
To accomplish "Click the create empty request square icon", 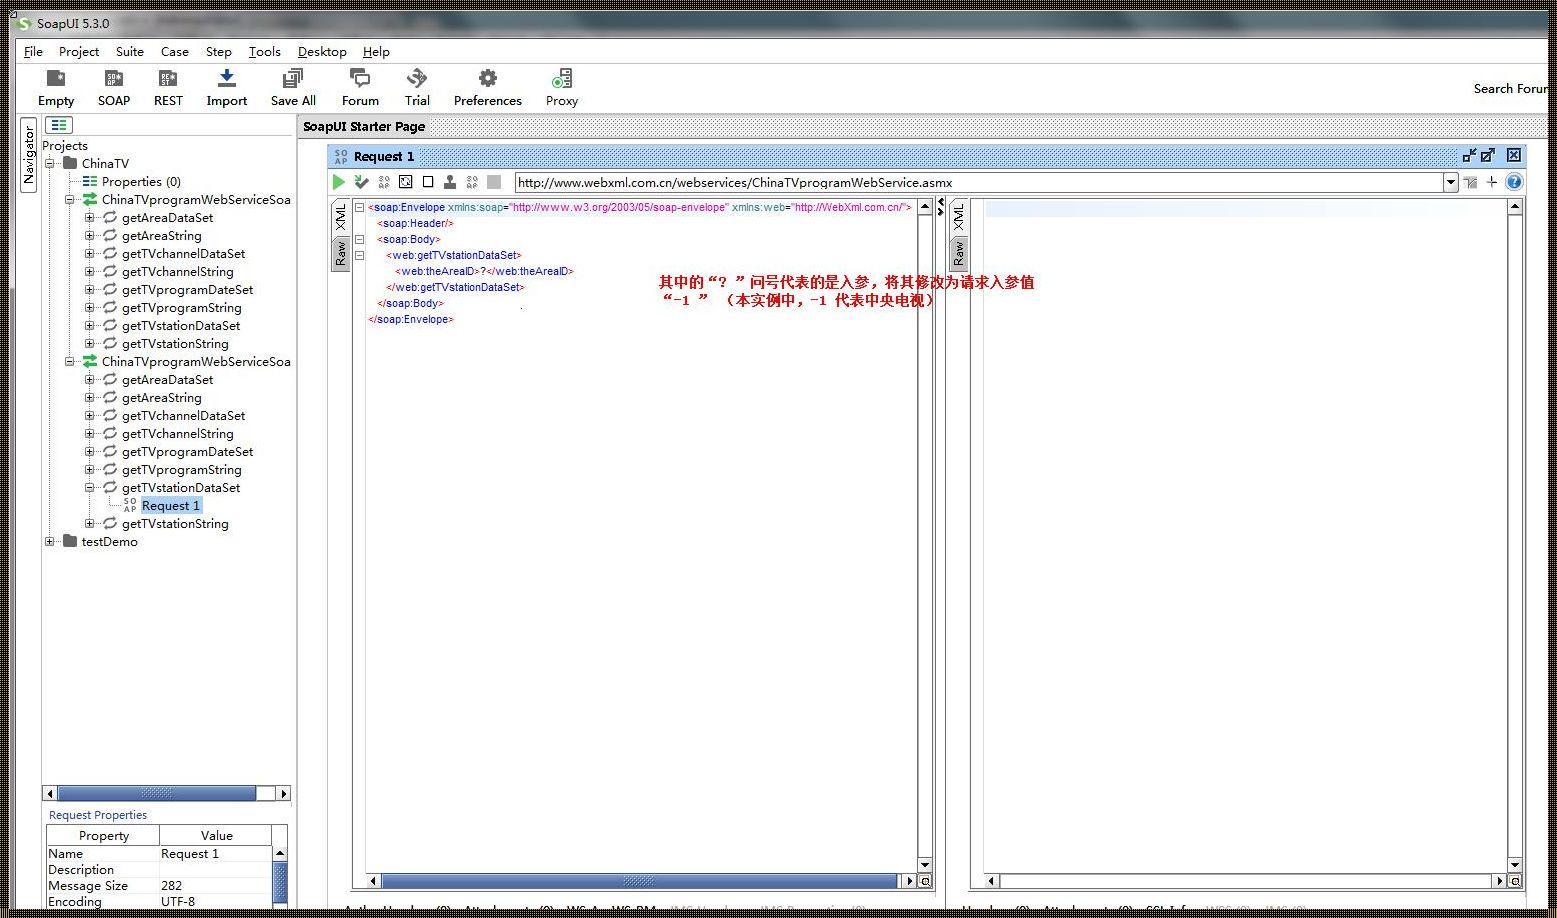I will click(x=428, y=182).
